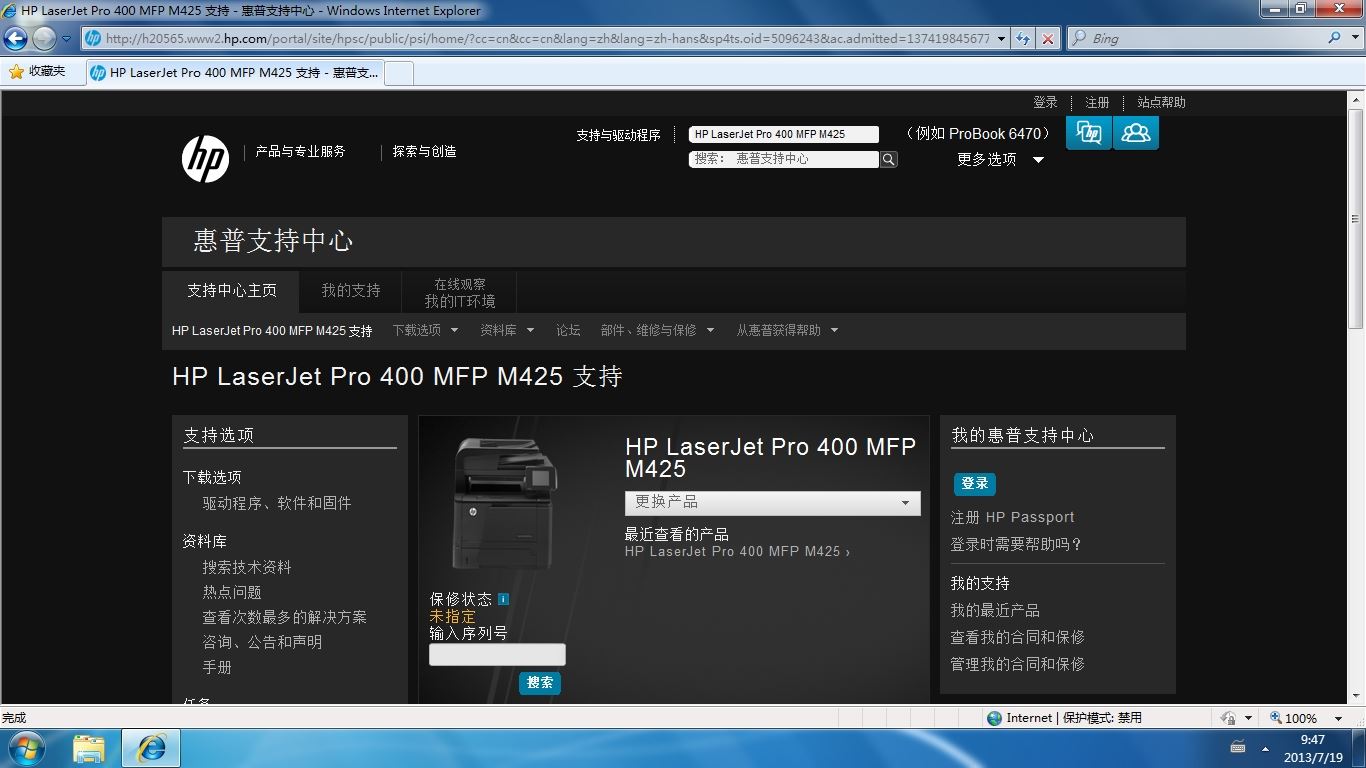
Task: Switch to the 在线观察我的IT环境 tab
Action: pyautogui.click(x=460, y=292)
